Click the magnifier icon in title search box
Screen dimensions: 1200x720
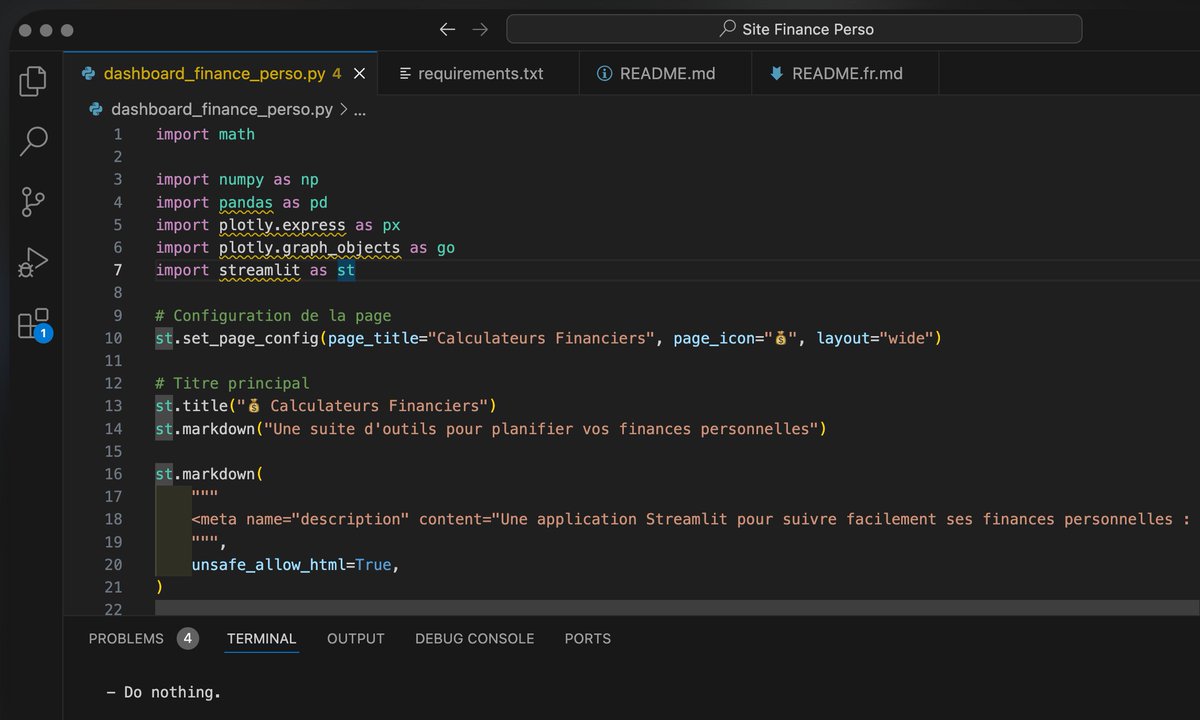[x=727, y=29]
